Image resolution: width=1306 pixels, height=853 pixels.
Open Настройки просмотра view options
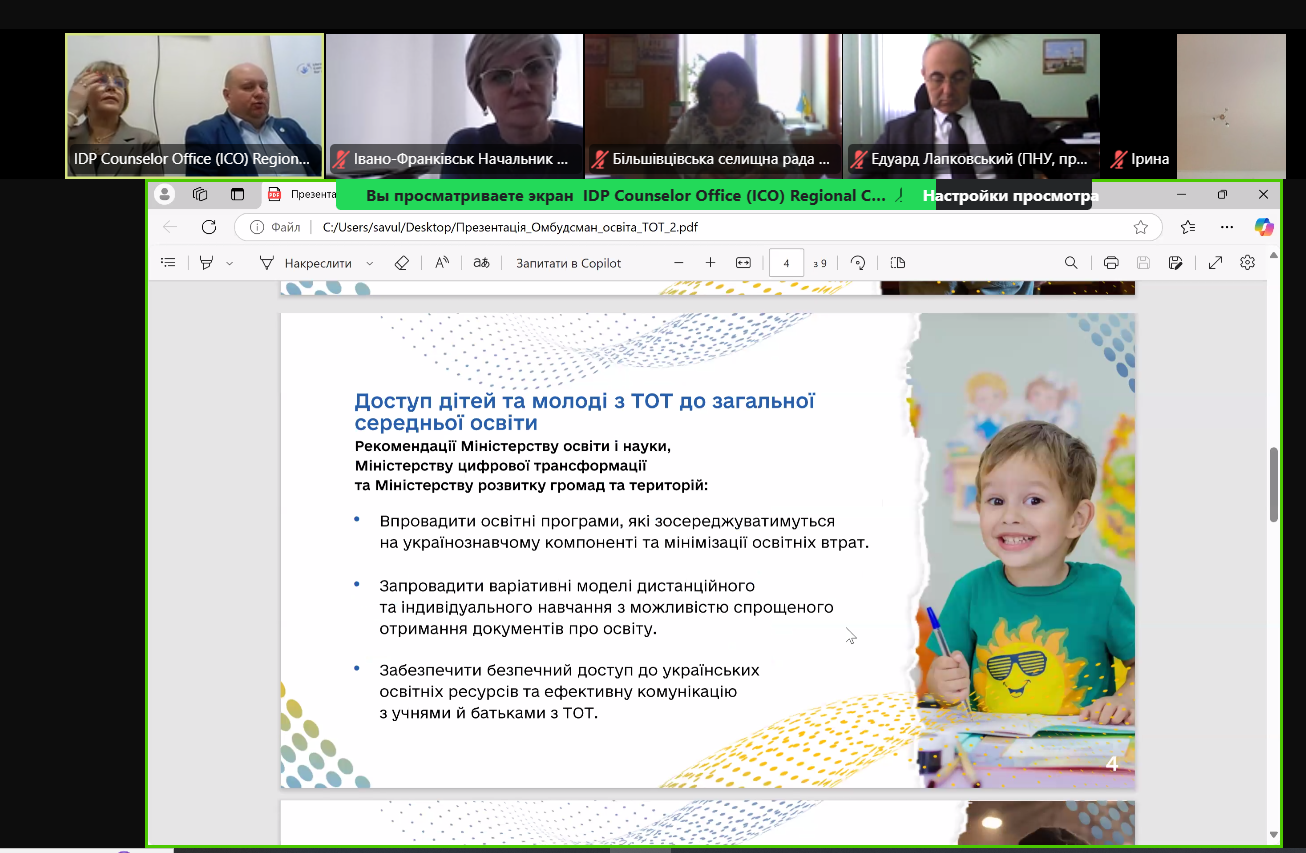pyautogui.click(x=1010, y=196)
